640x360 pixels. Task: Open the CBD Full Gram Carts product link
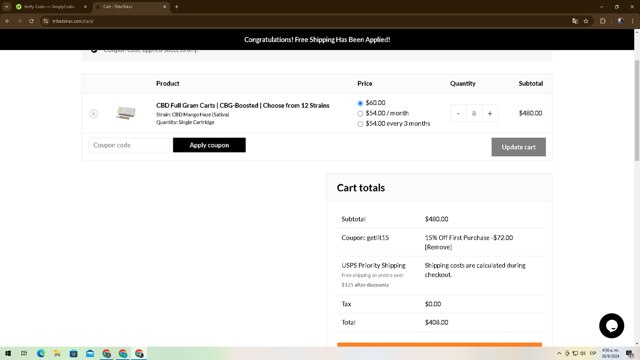(x=242, y=105)
